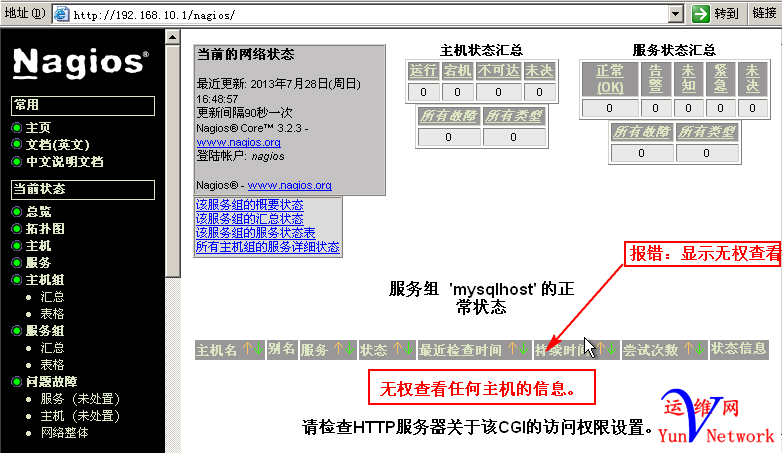Click 紧急 in service status totals
Viewport: 782px width, 453px height.
coord(720,79)
